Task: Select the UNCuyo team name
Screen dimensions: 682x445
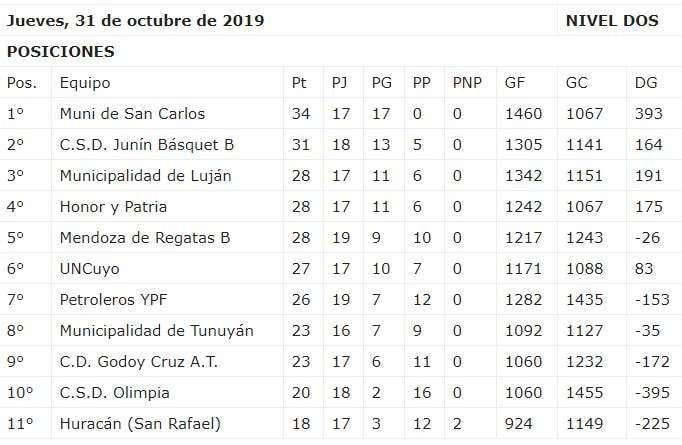Action: (x=90, y=269)
